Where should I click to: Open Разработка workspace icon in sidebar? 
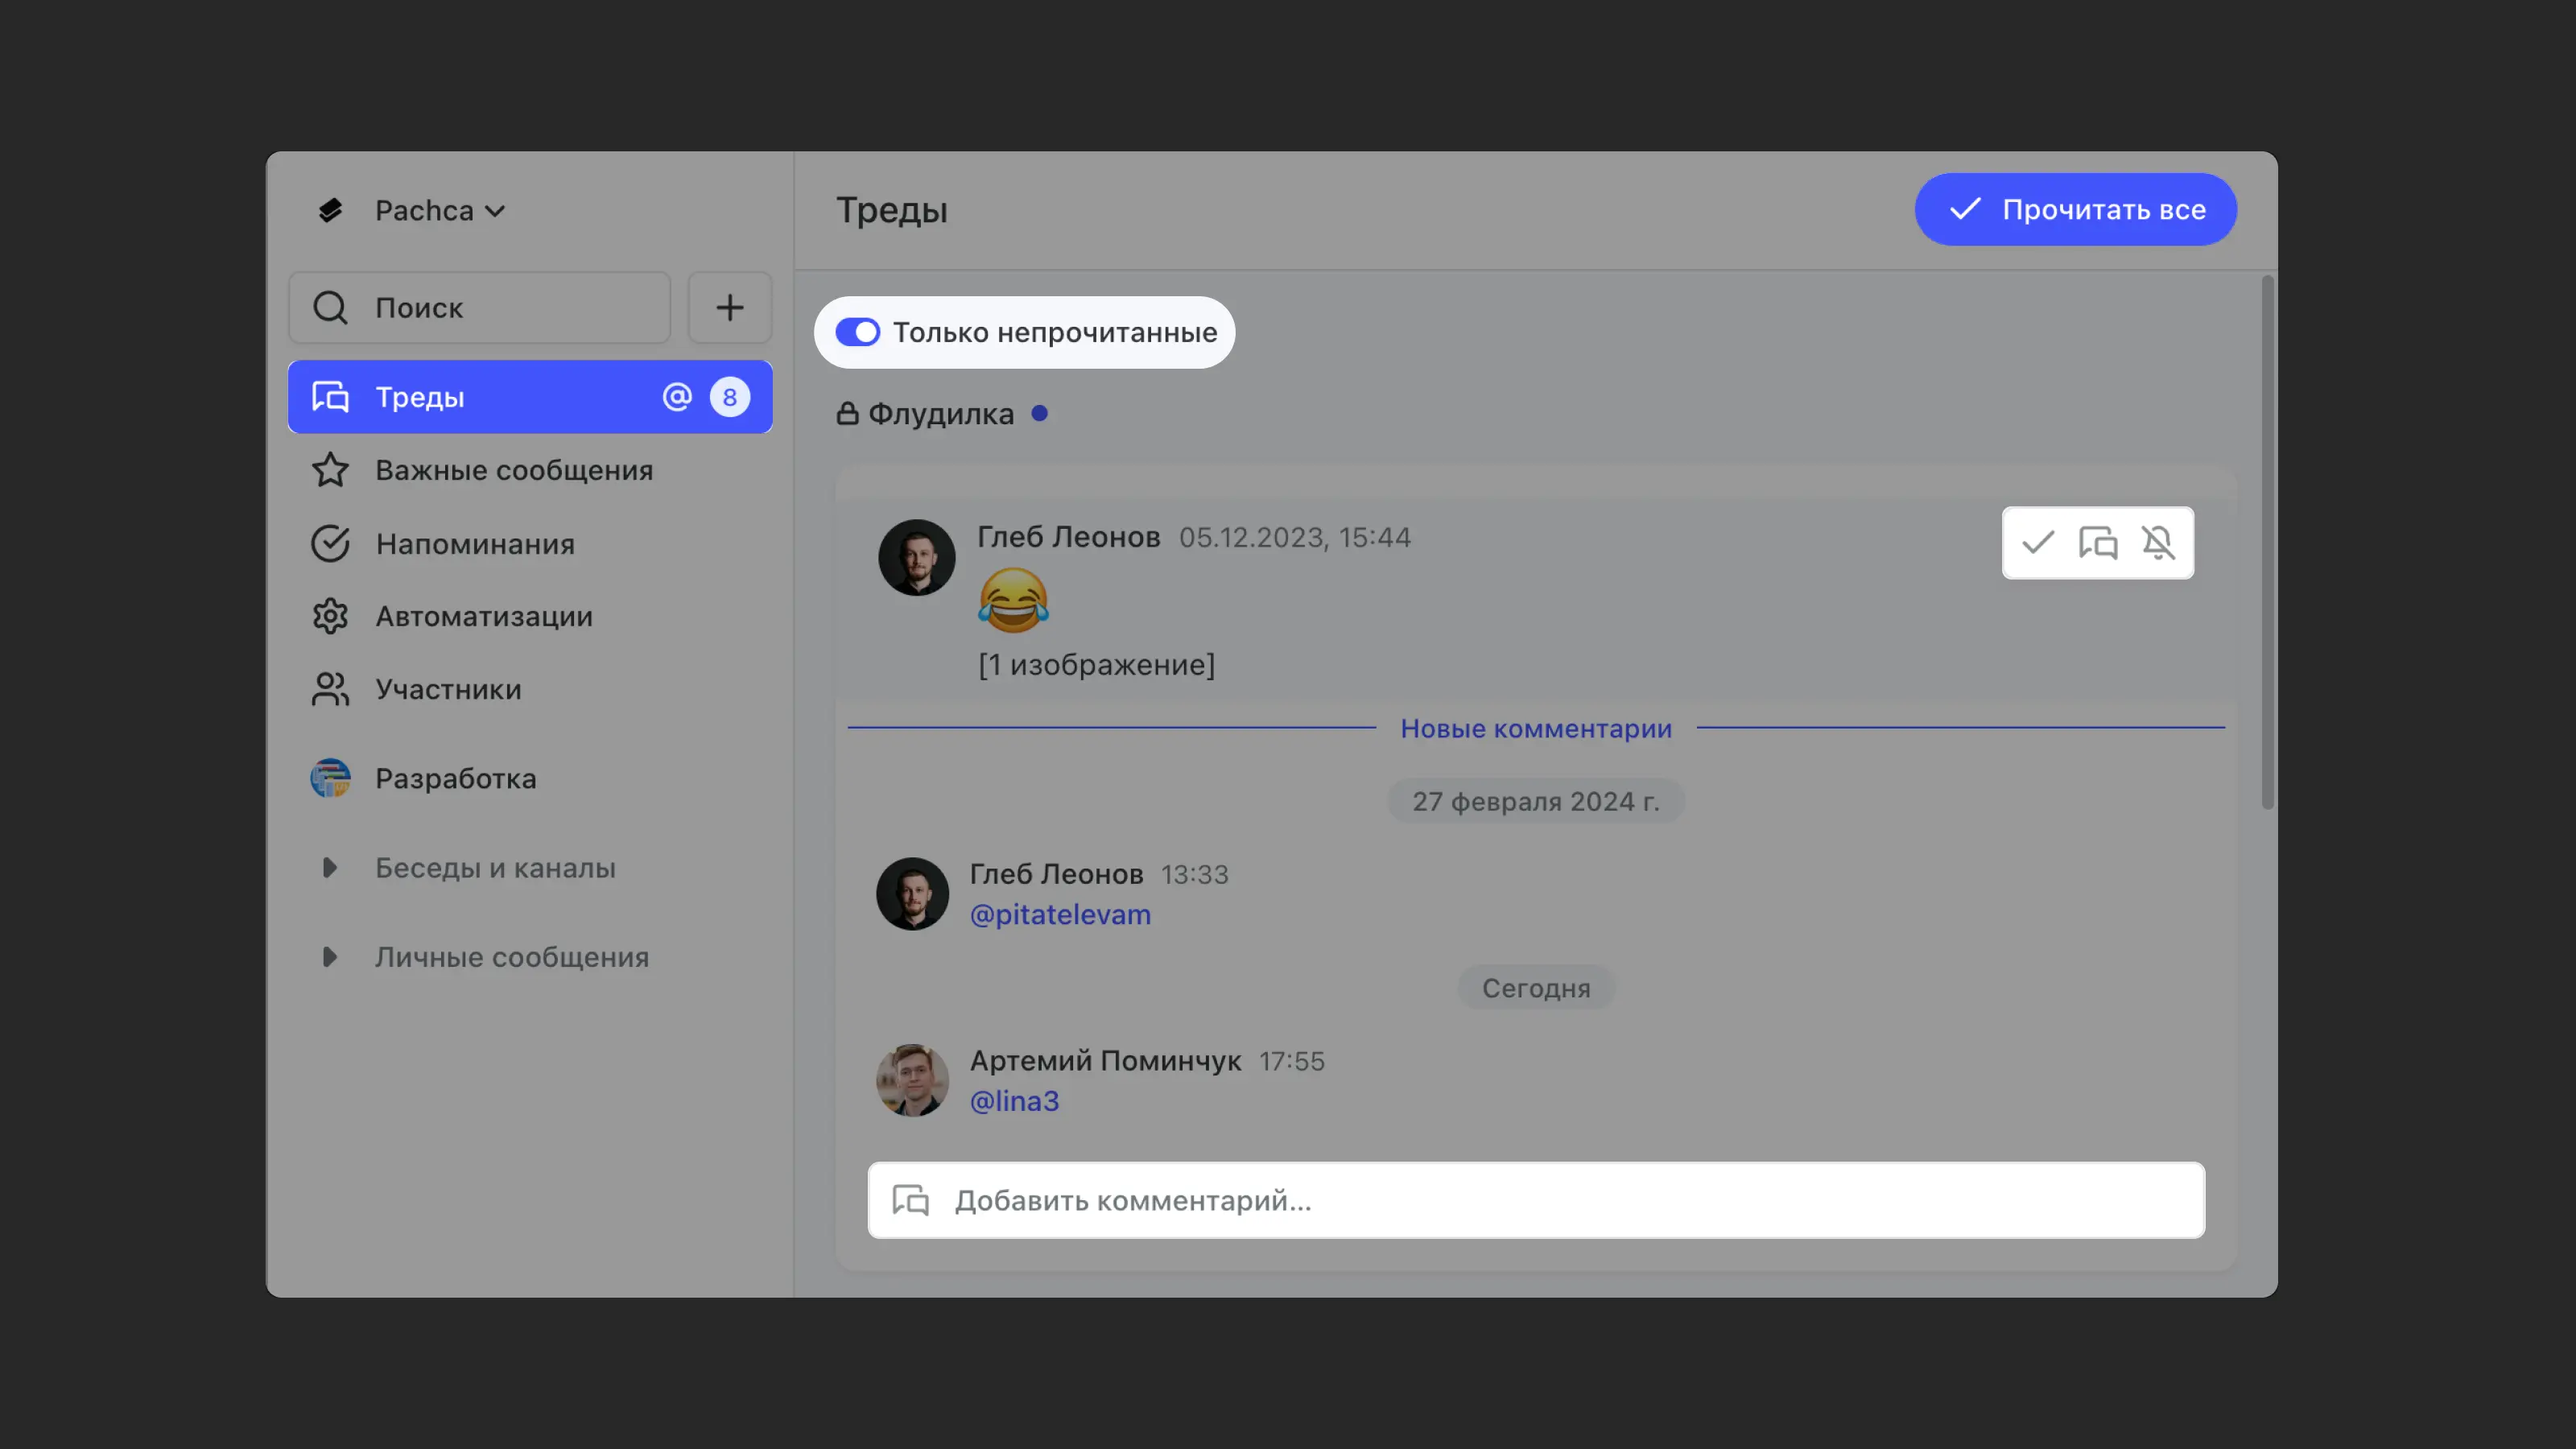pos(330,778)
